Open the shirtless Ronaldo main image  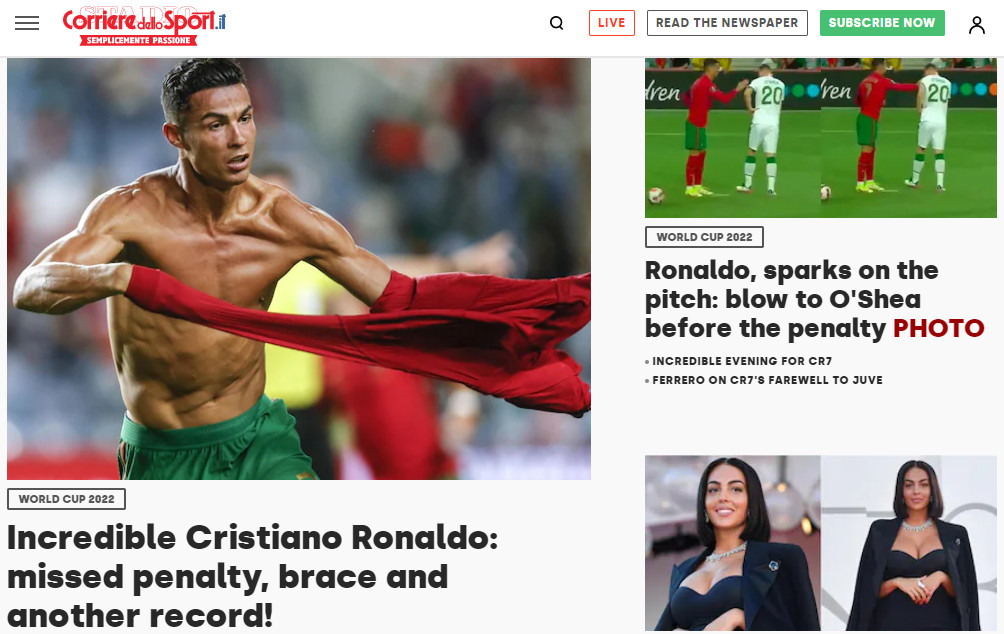point(299,269)
